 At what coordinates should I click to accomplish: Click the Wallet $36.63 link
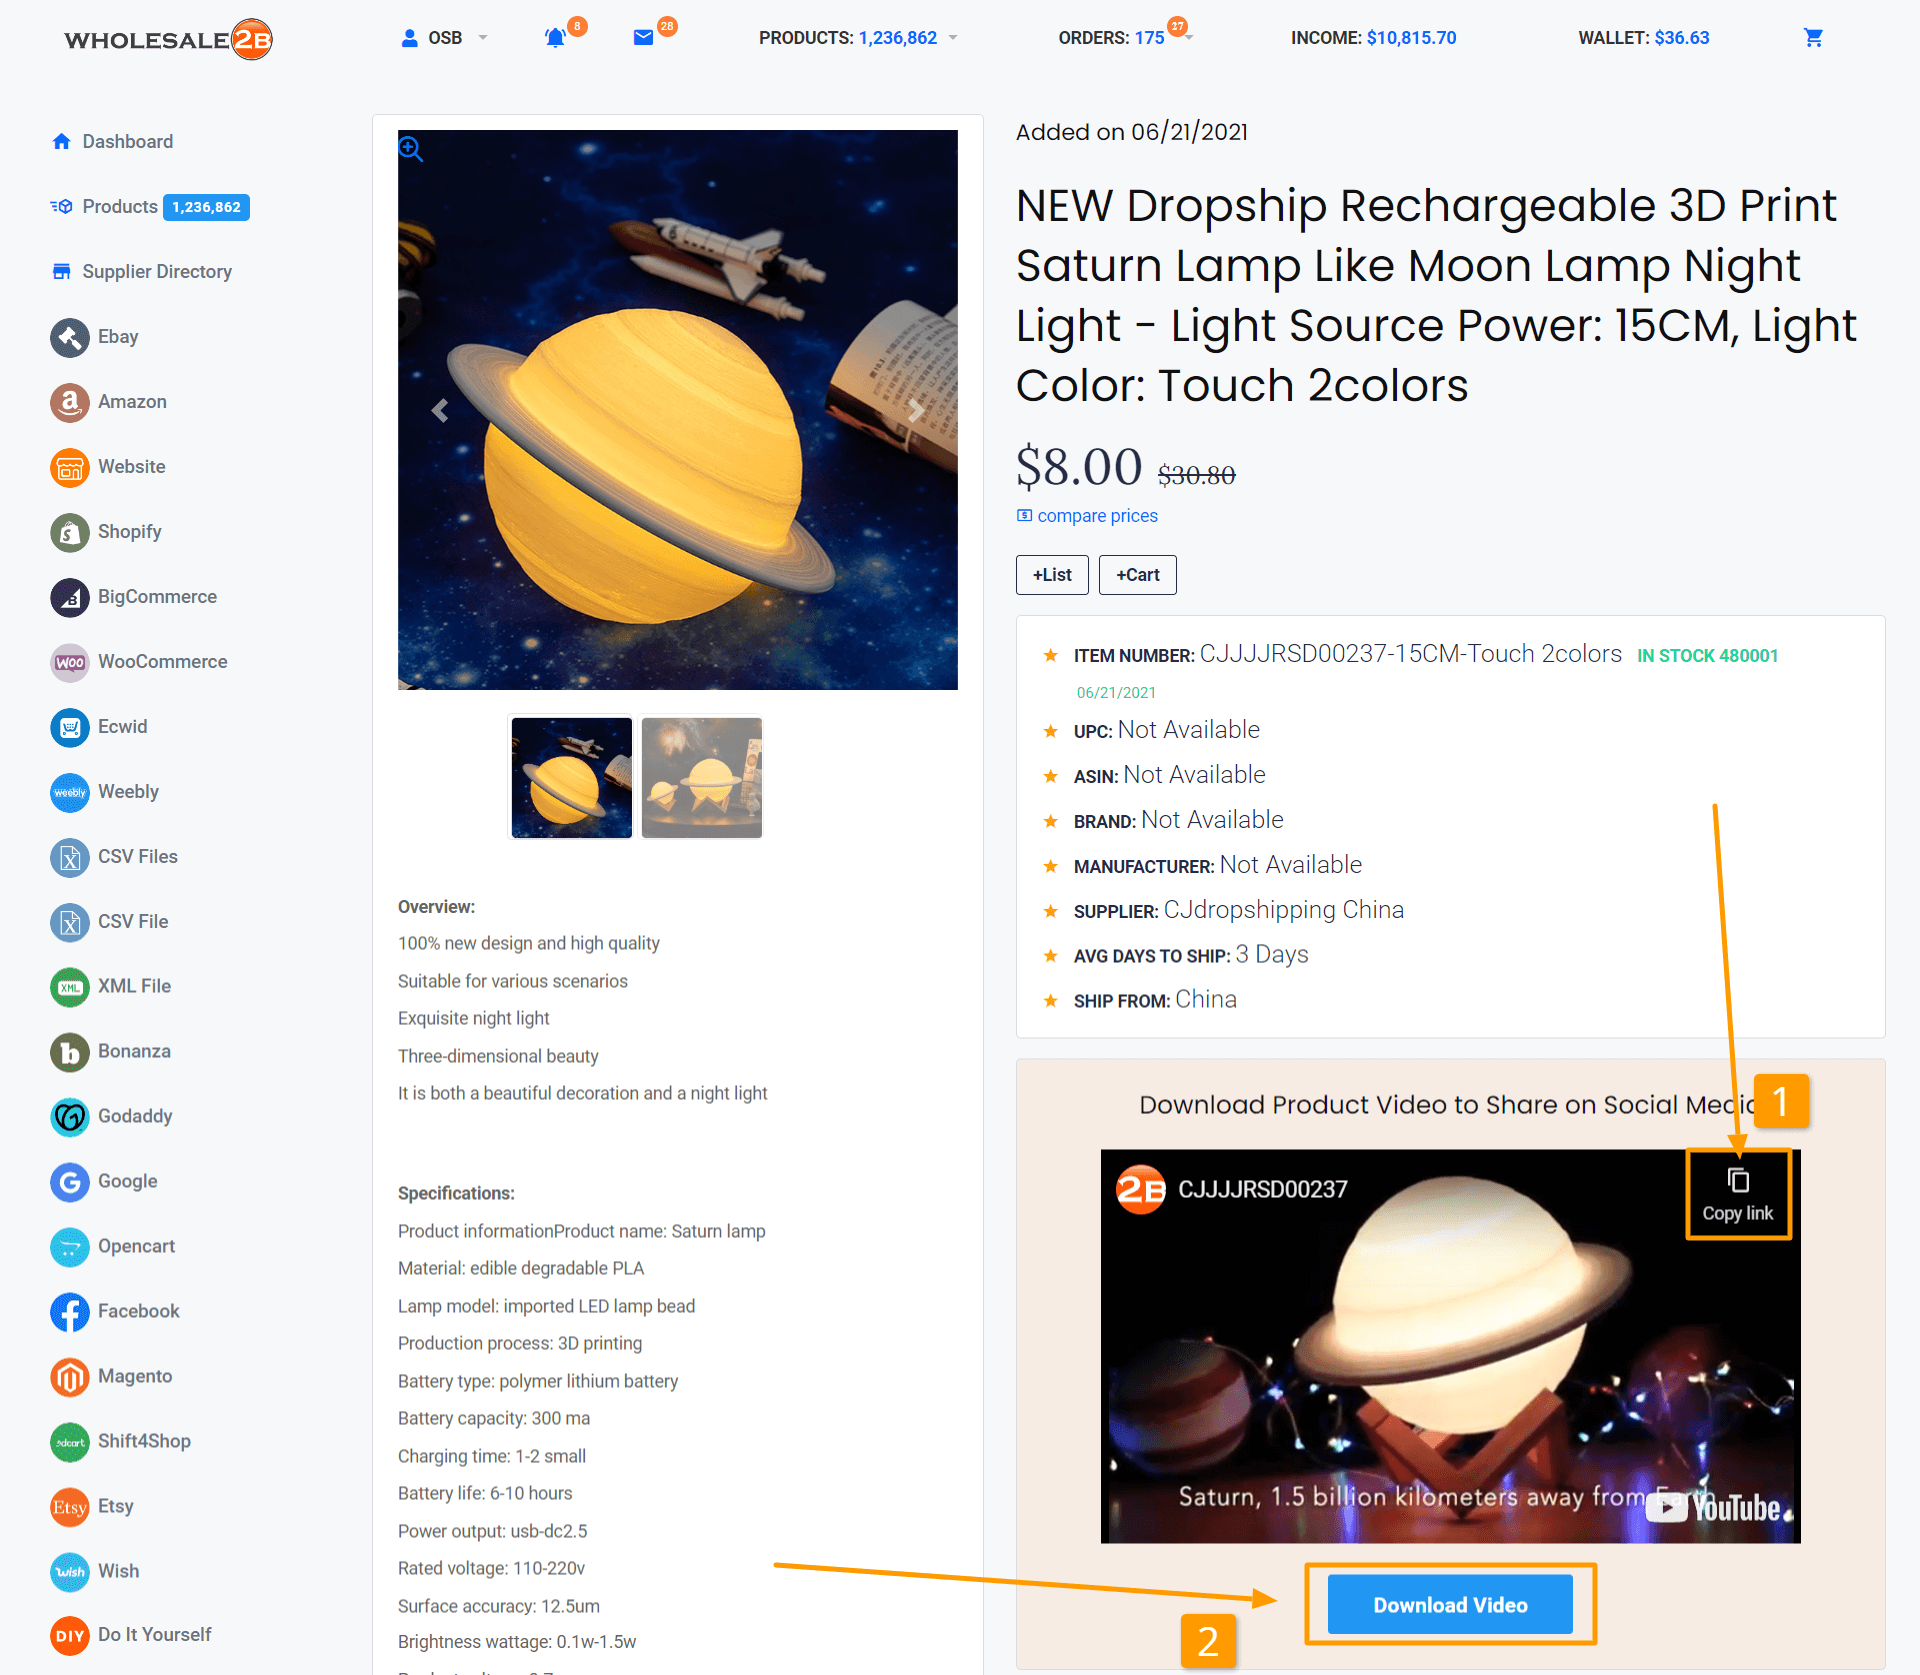point(1644,38)
